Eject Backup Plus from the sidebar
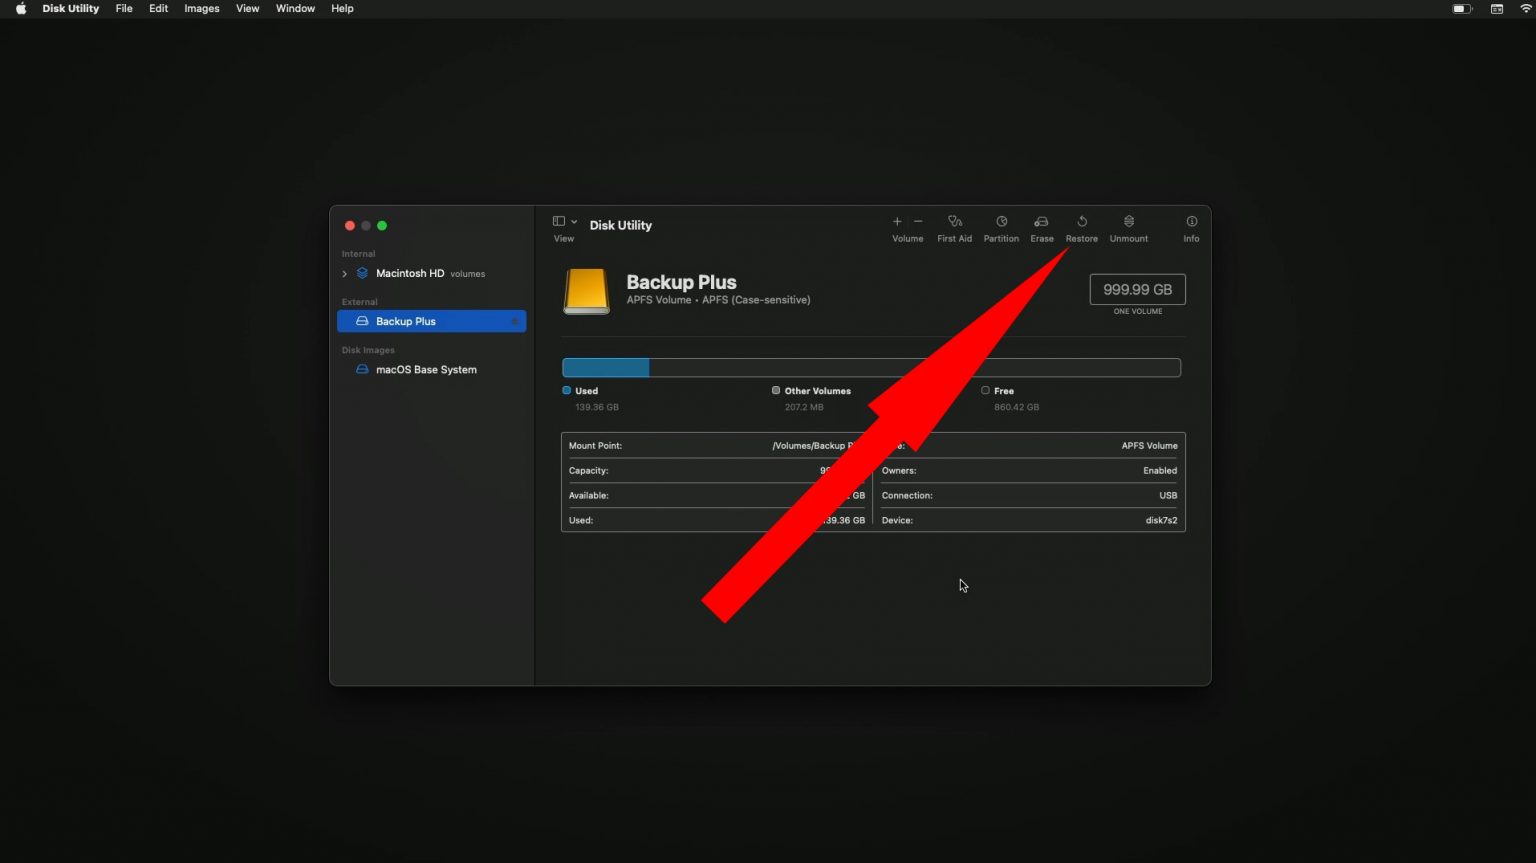1536x863 pixels. pos(515,321)
